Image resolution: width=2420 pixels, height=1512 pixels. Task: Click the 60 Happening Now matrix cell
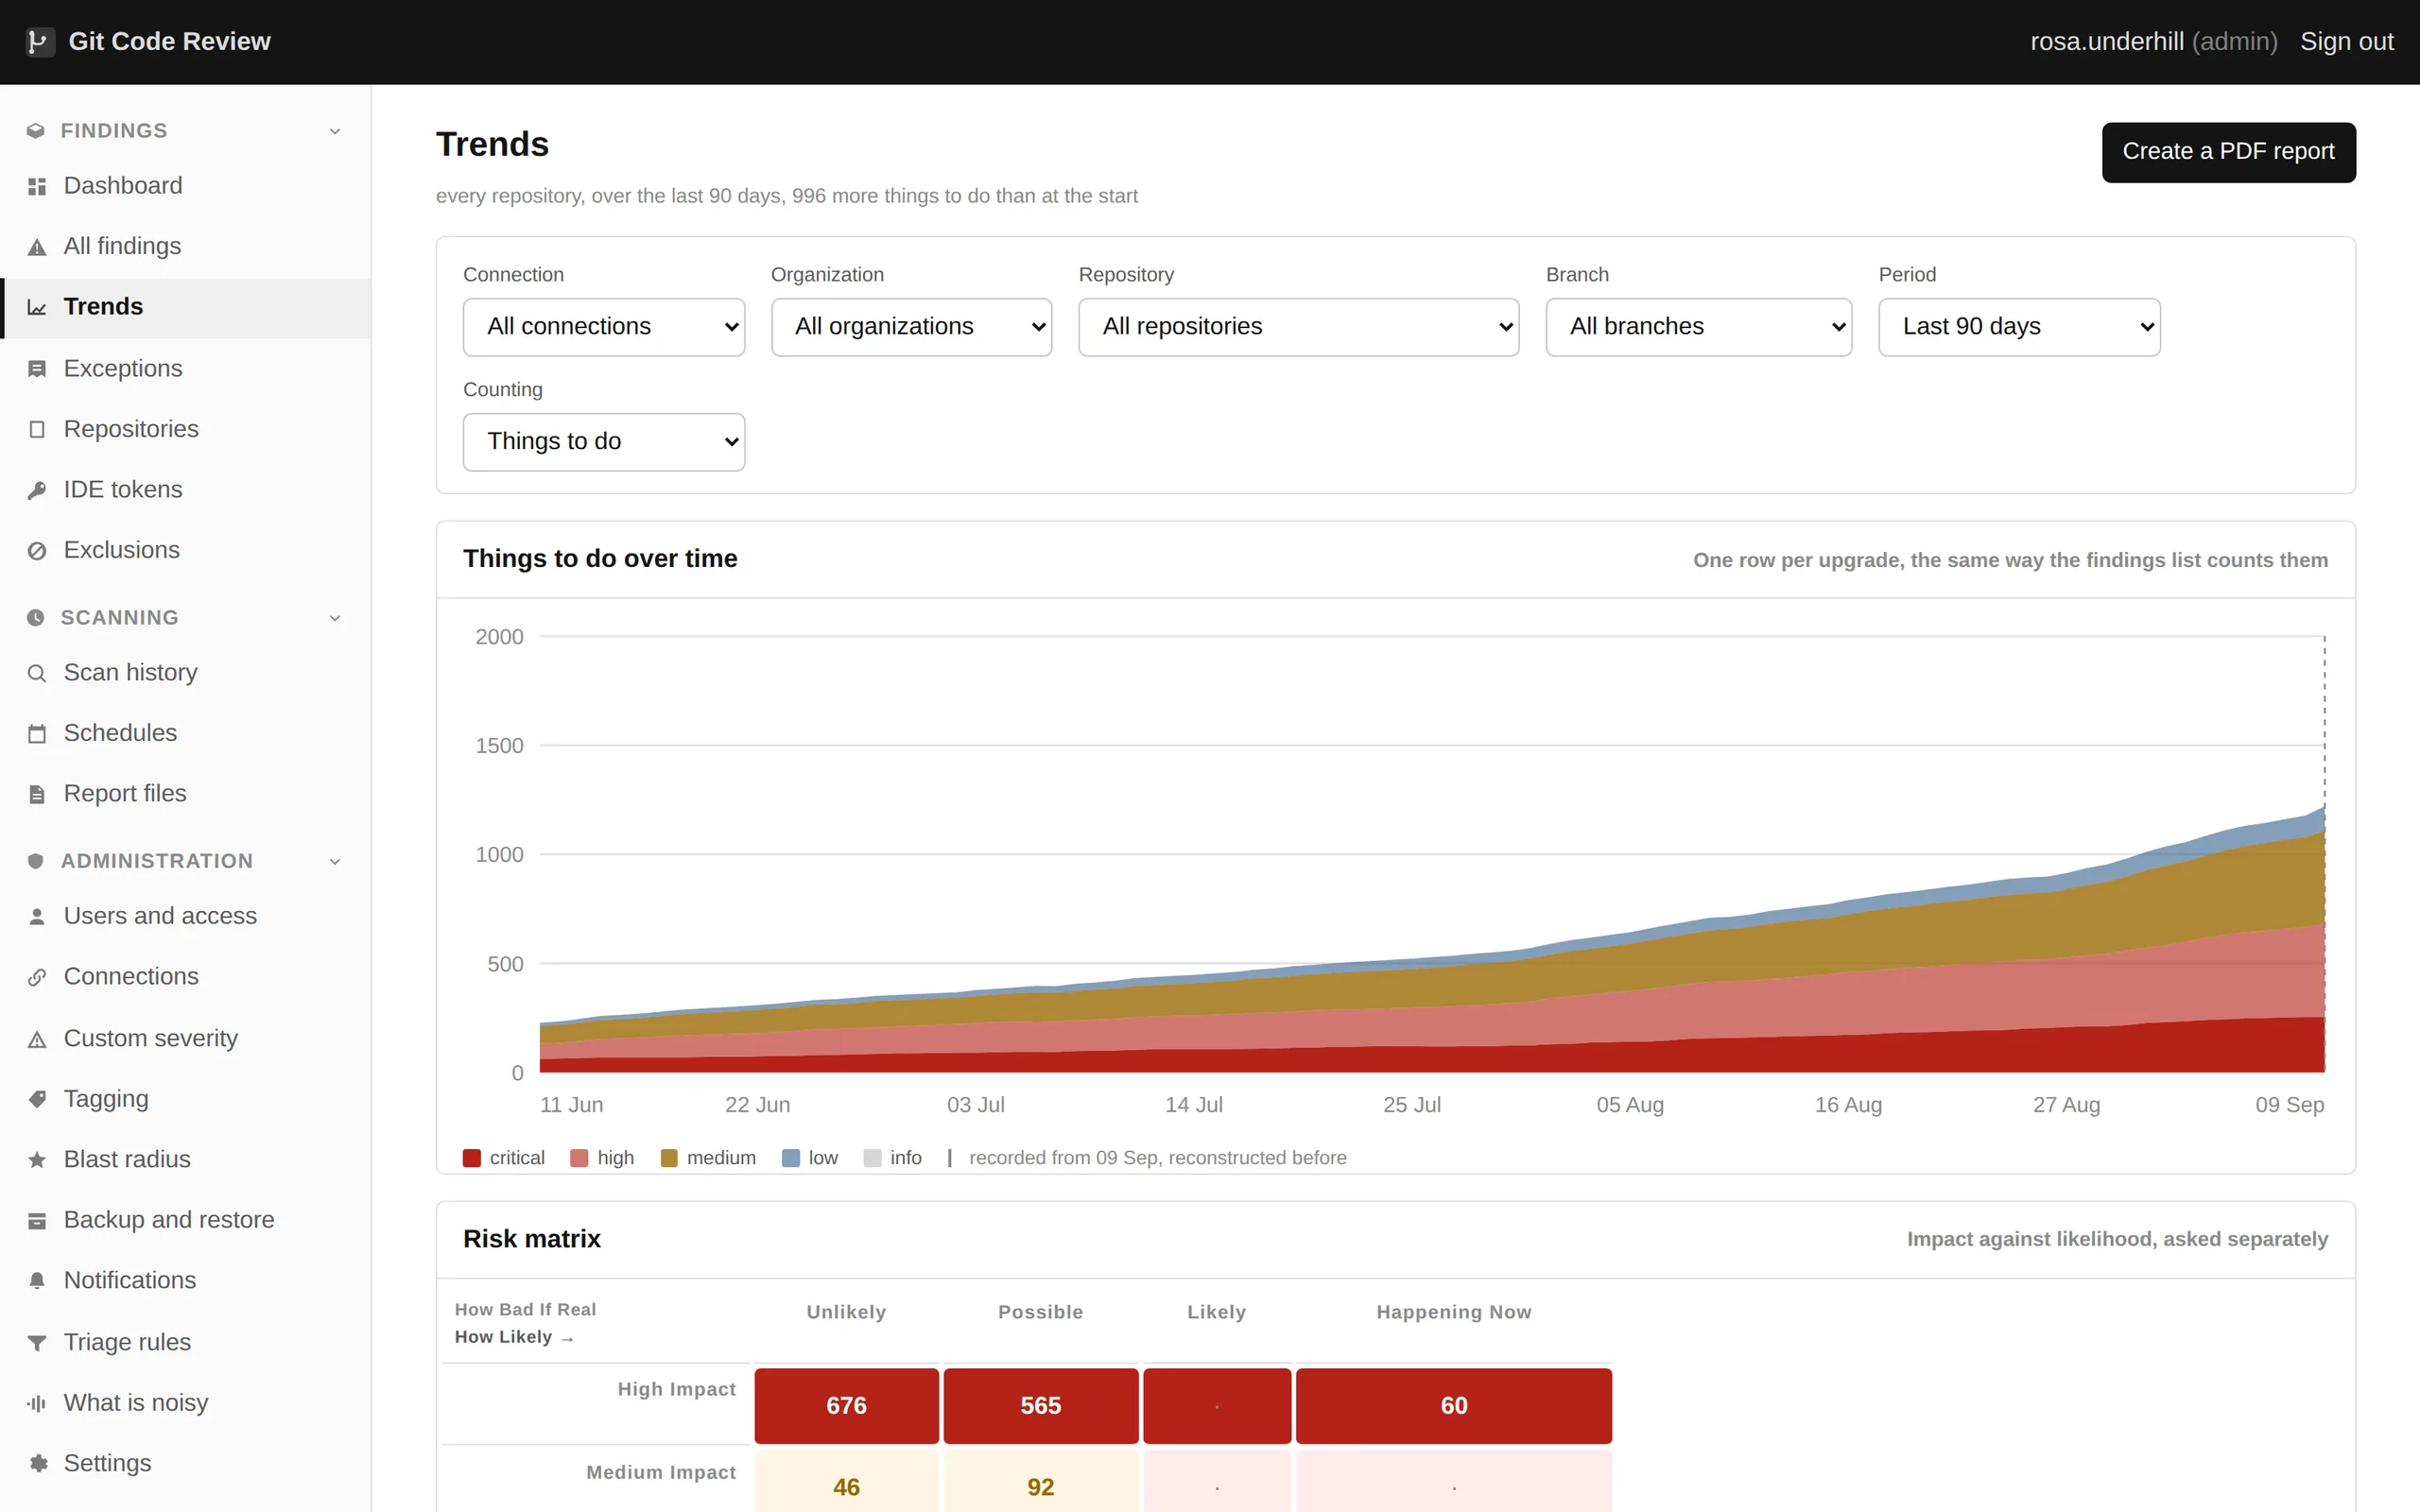coord(1453,1405)
